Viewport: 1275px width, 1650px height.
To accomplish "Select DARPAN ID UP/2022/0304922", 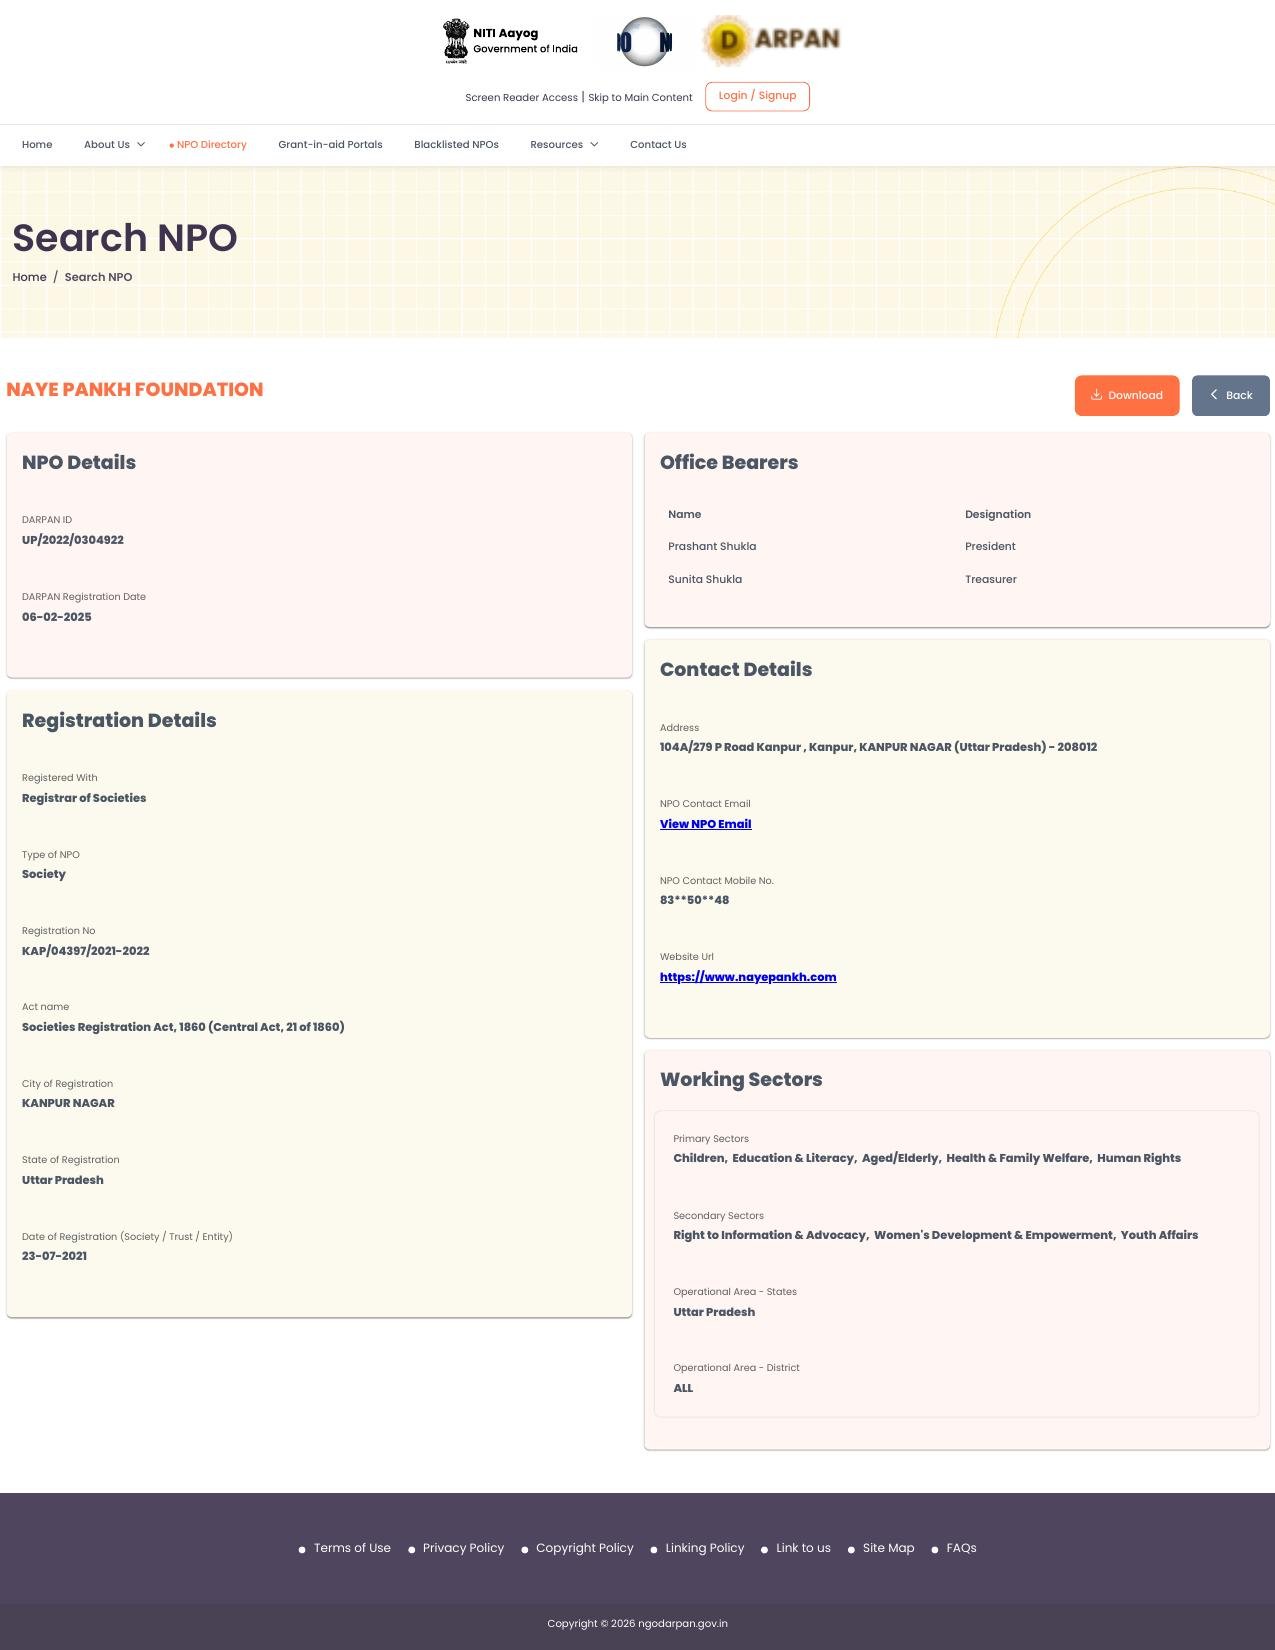I will [73, 540].
